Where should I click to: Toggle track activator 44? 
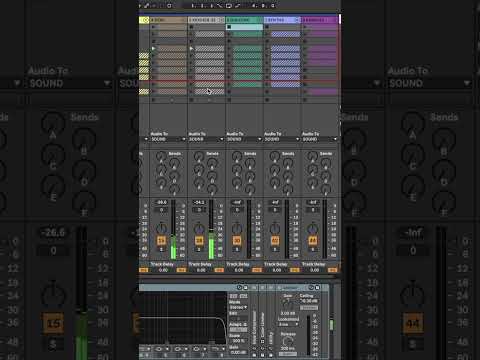point(313,241)
